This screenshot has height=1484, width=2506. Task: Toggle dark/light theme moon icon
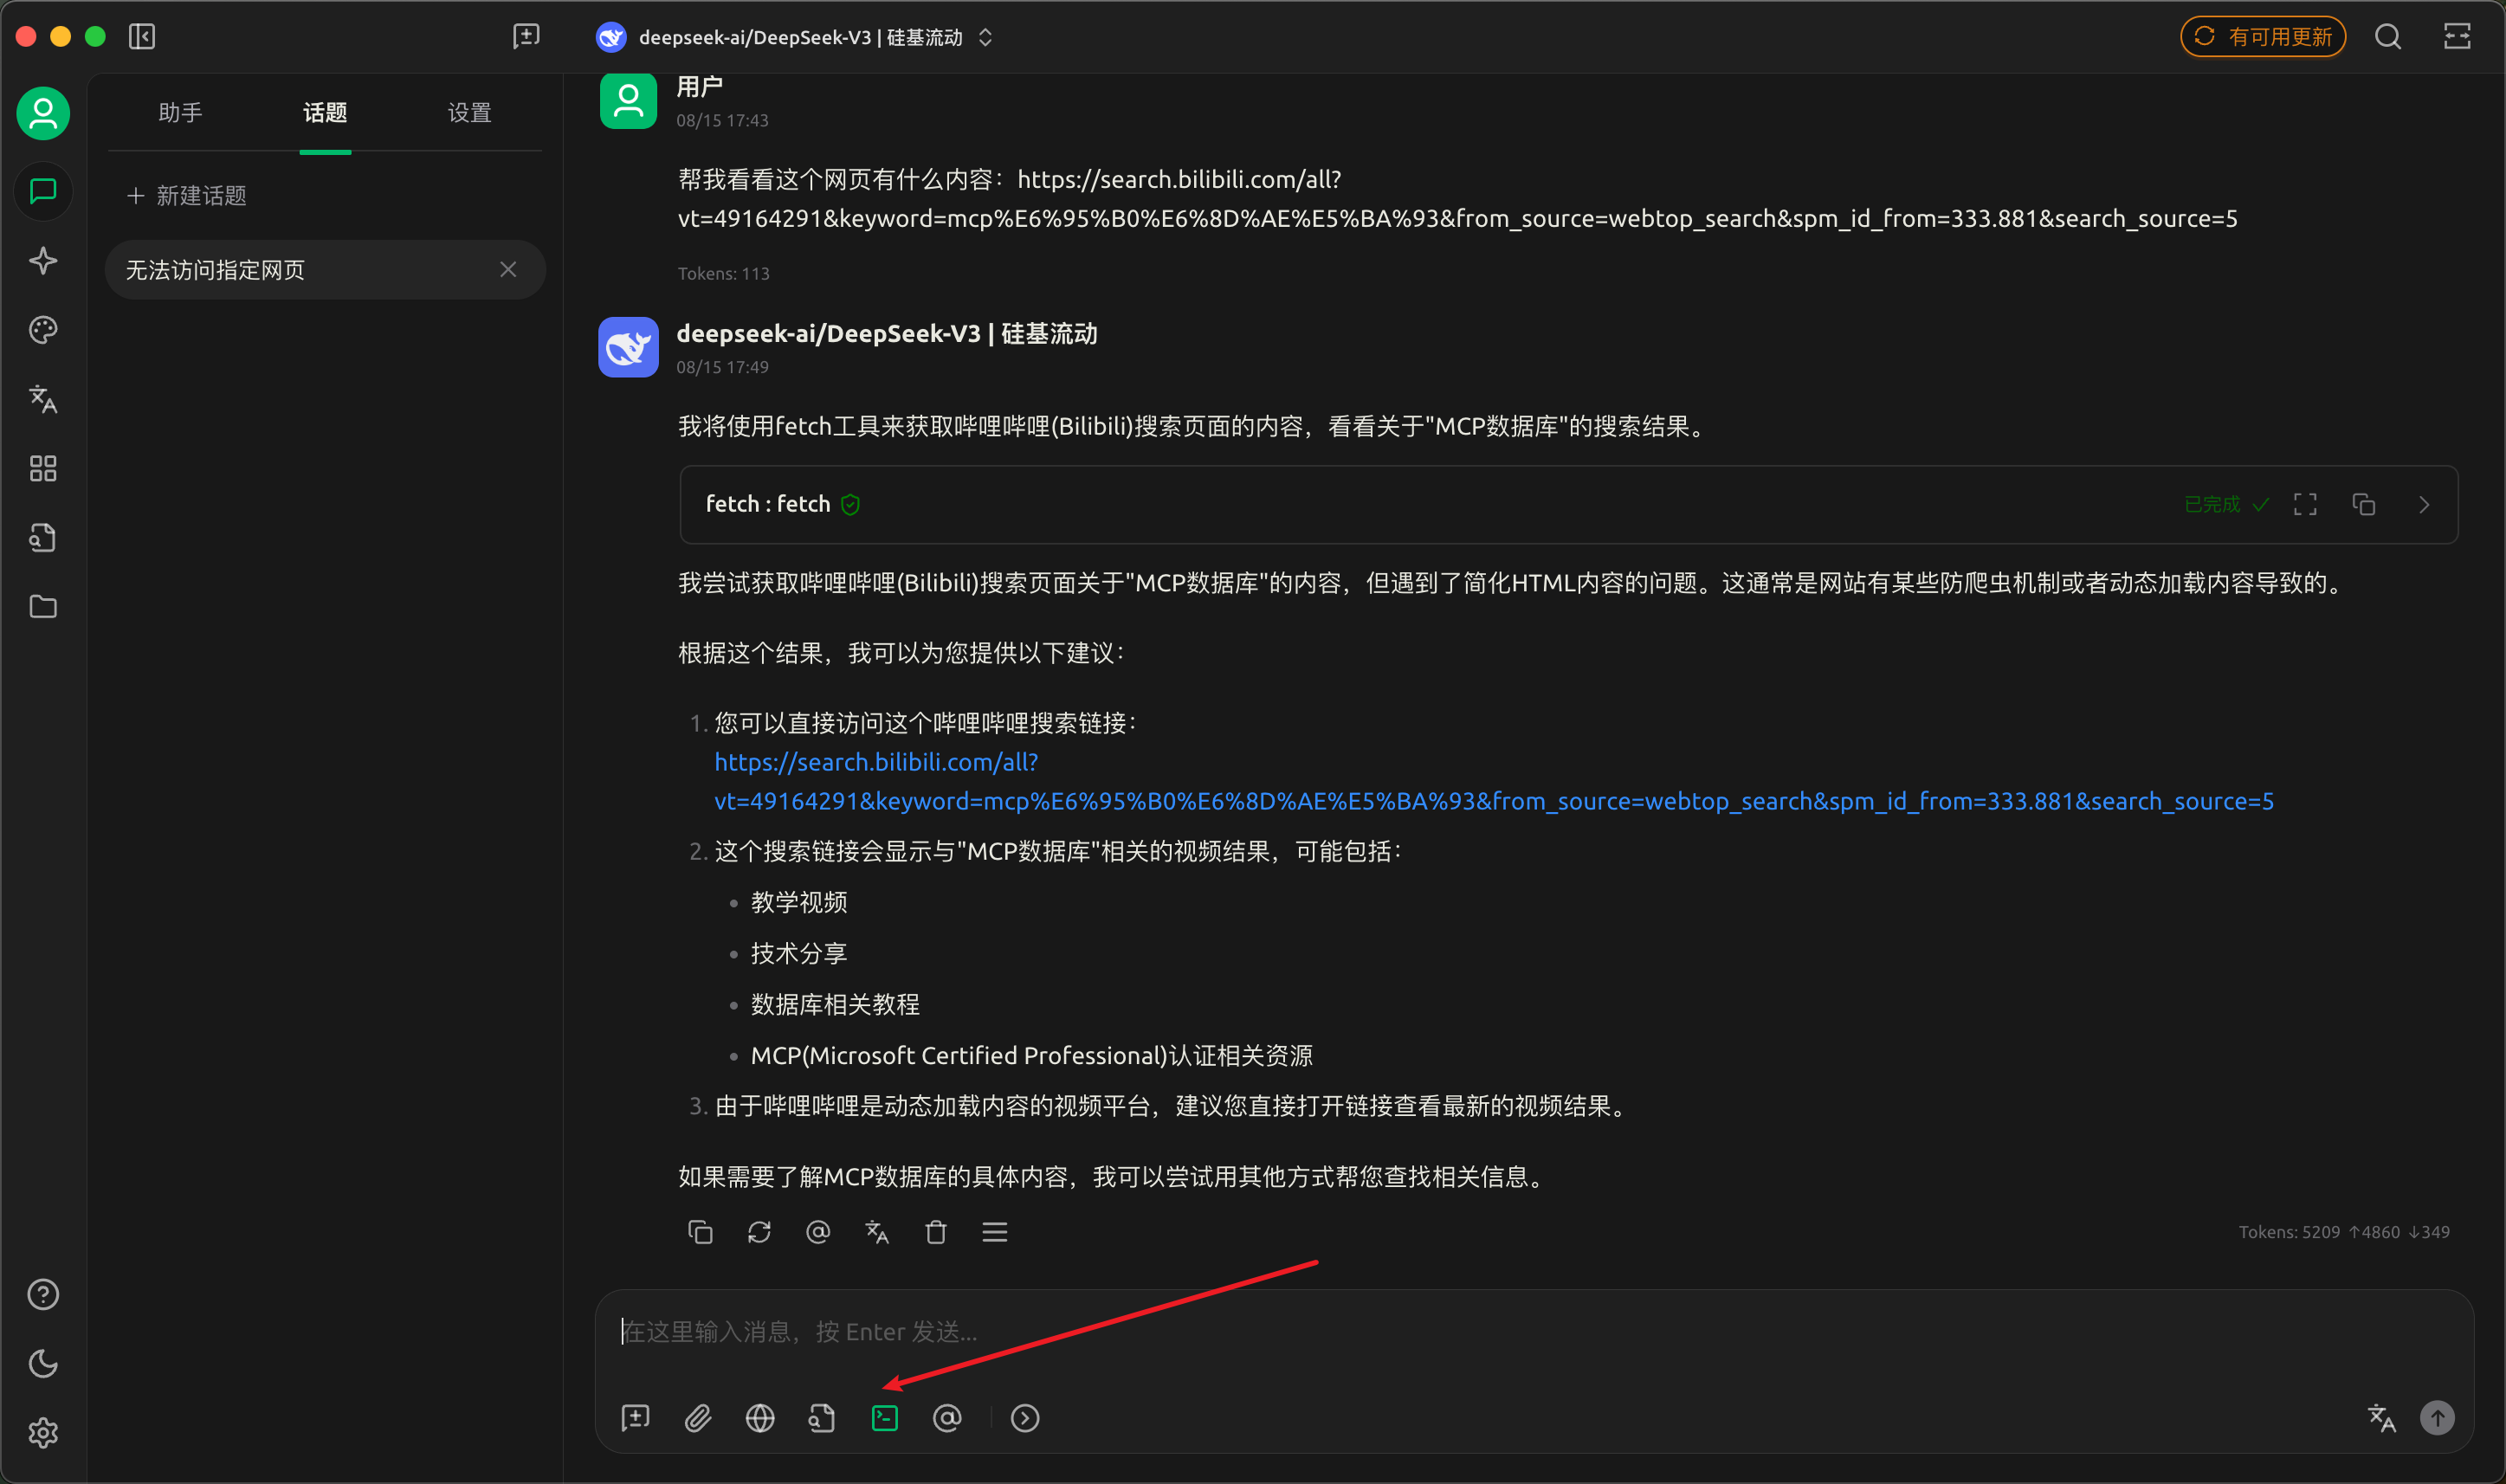43,1363
